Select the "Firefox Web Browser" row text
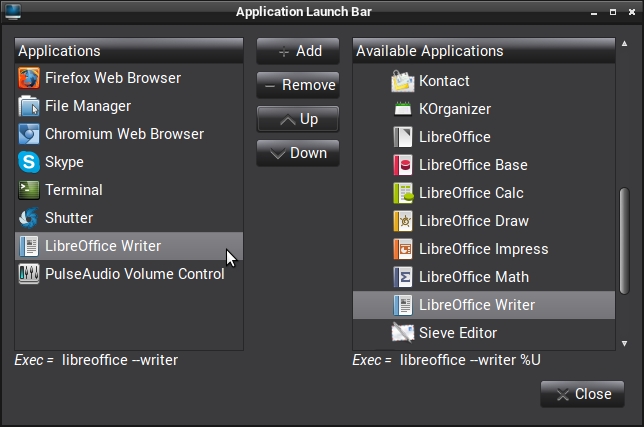Image resolution: width=644 pixels, height=427 pixels. 113,78
